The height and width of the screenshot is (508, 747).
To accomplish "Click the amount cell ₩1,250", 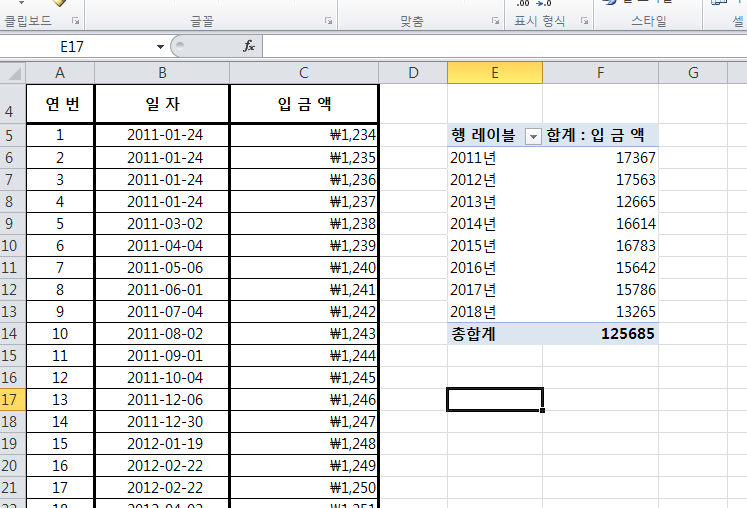I will point(304,488).
